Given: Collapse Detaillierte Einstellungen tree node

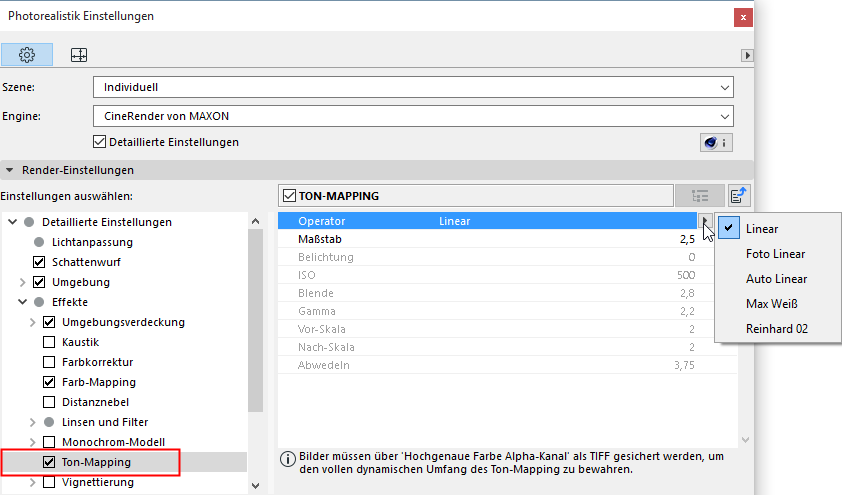Looking at the screenshot, I should point(12,222).
